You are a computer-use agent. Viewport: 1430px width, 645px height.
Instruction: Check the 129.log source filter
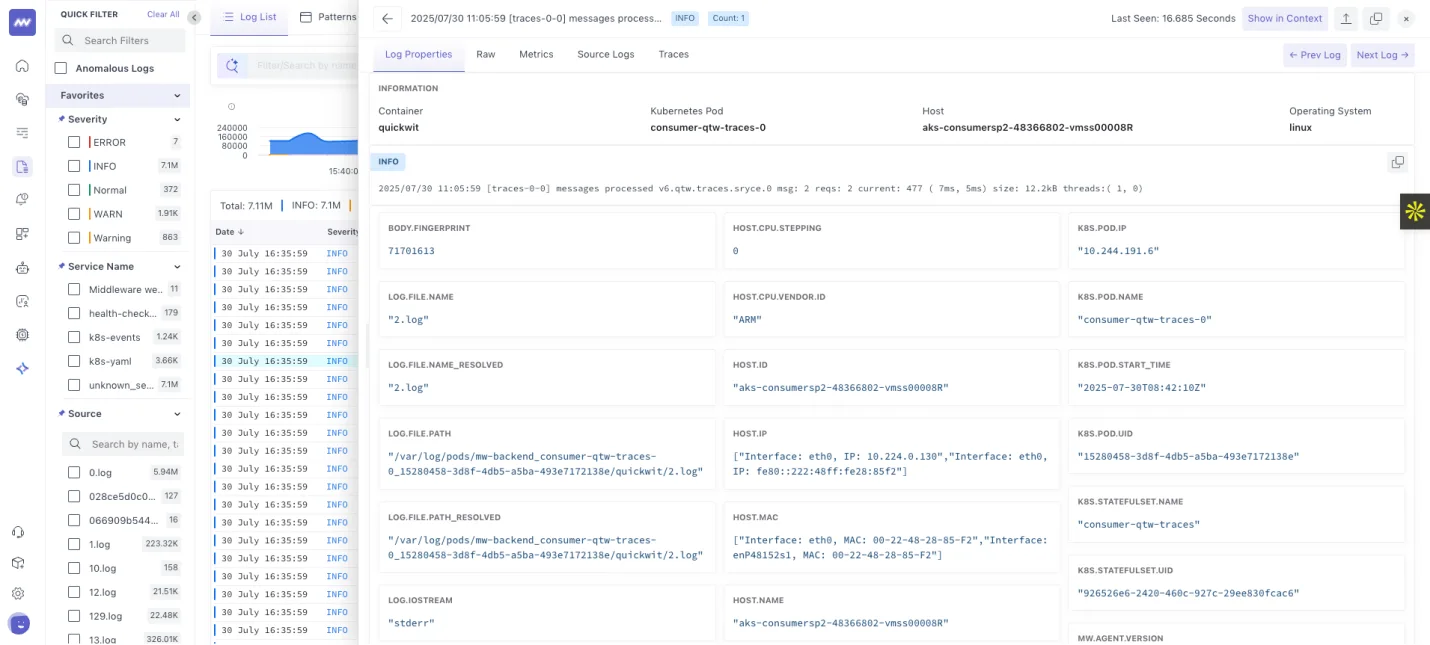click(74, 616)
